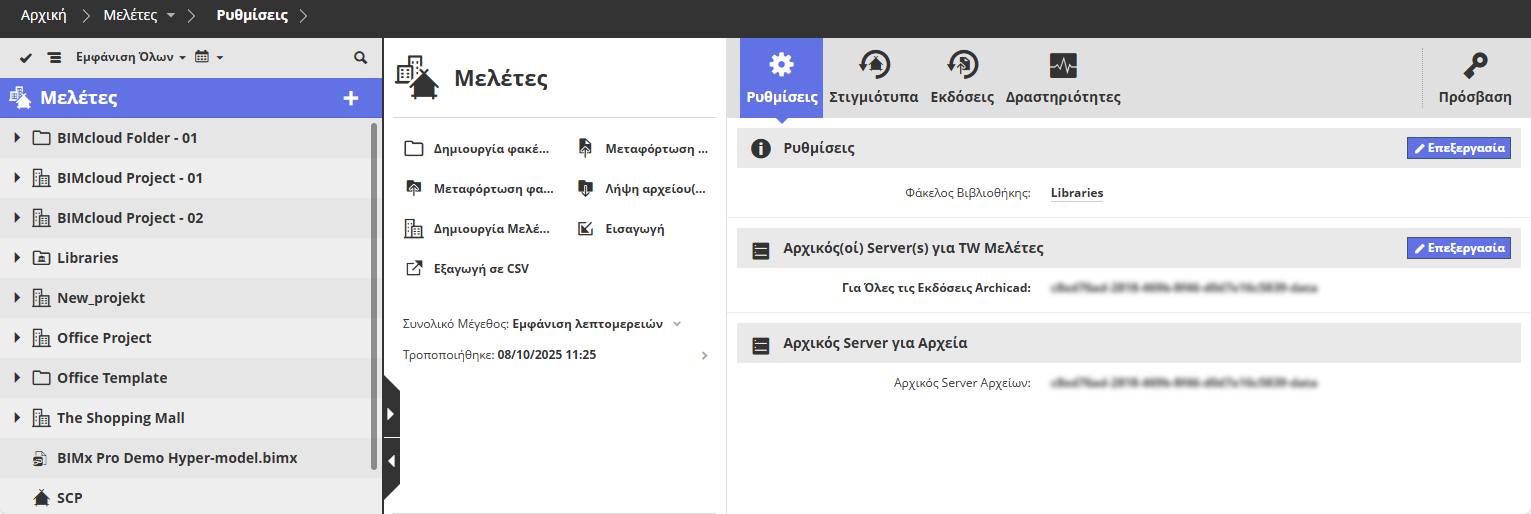Open the Libraries folder link
The image size is (1531, 514).
[1076, 193]
